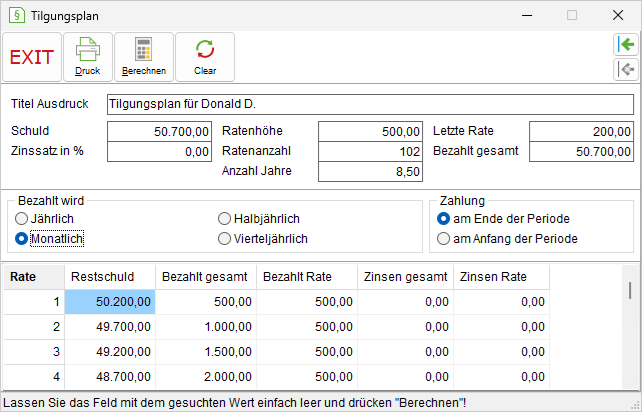Screen dimensions: 642x414
Task: Click the grey arrow dock icon
Action: 626,69
